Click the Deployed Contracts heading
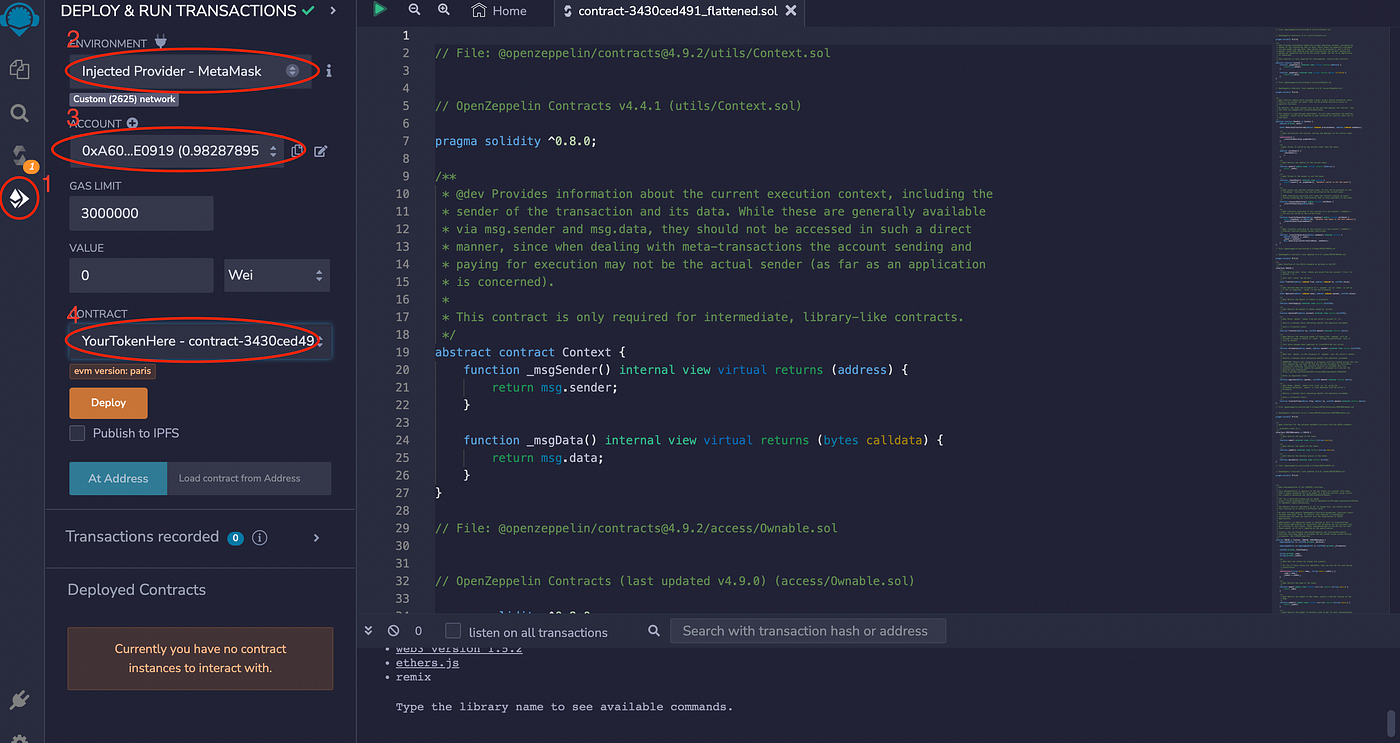The image size is (1400, 743). pos(137,590)
